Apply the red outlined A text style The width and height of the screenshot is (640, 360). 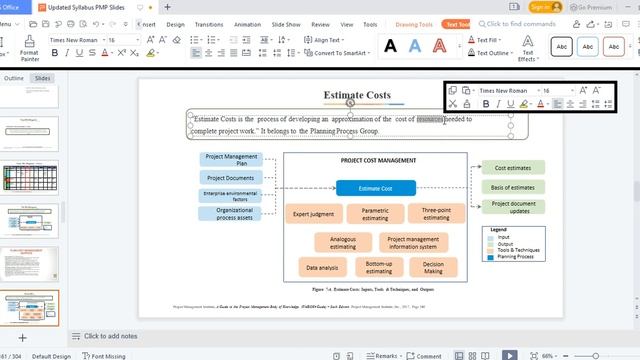[x=439, y=46]
